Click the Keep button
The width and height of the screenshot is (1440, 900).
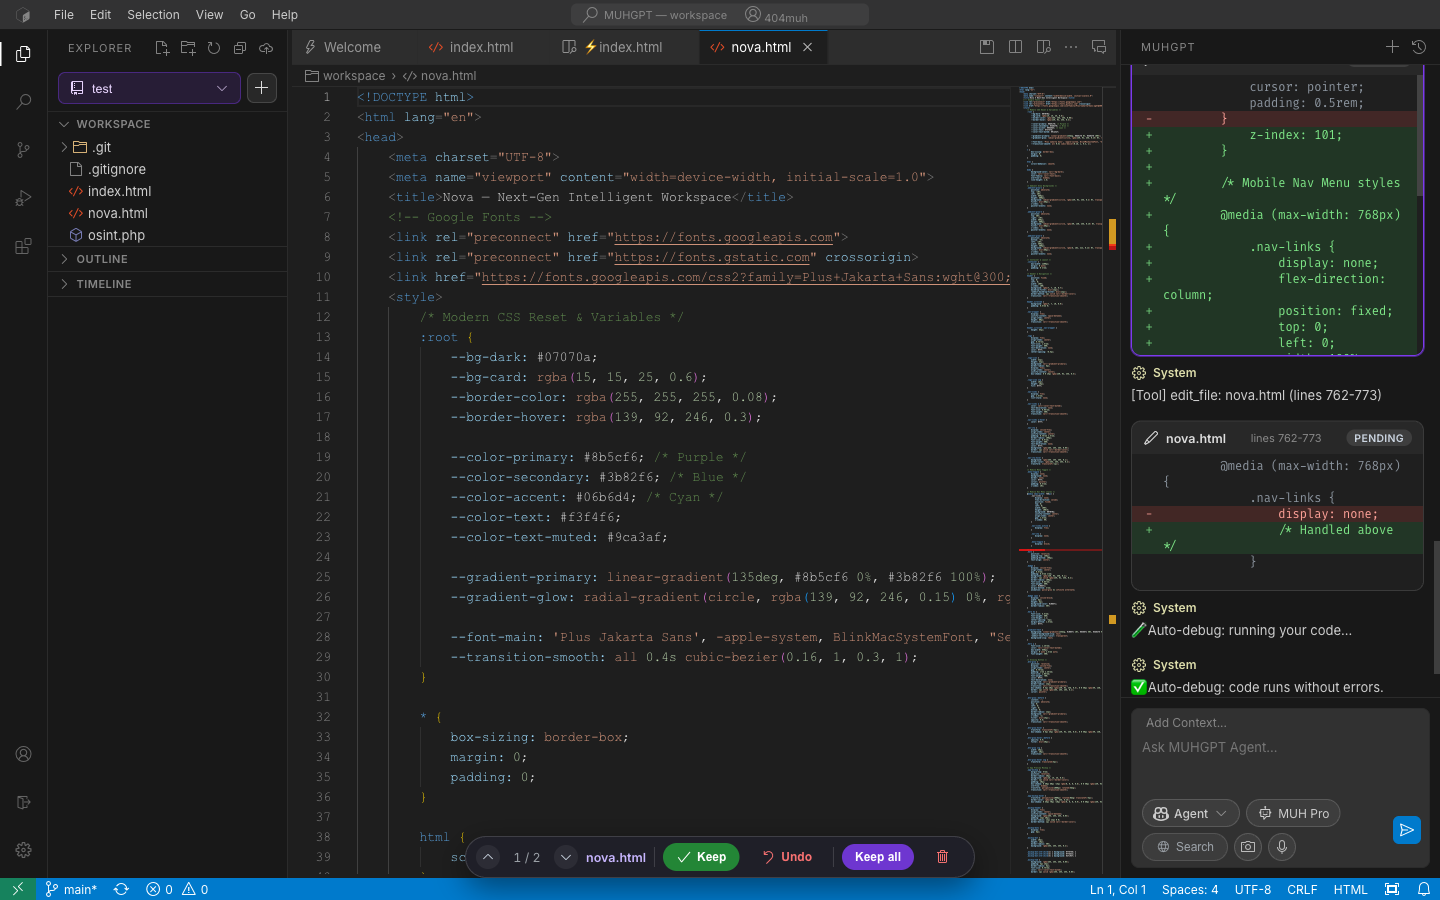(x=701, y=857)
